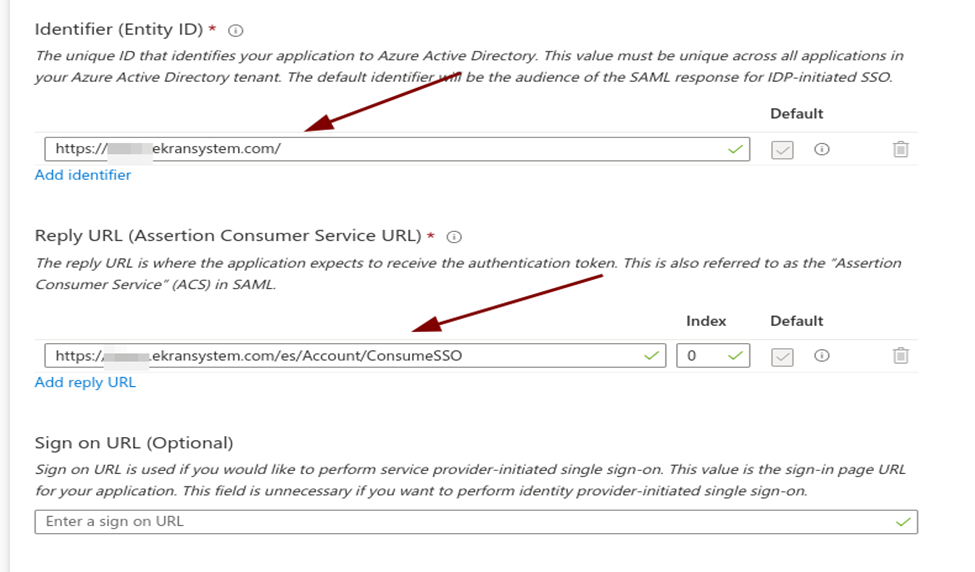Click the info icon beside Reply URL heading

454,237
